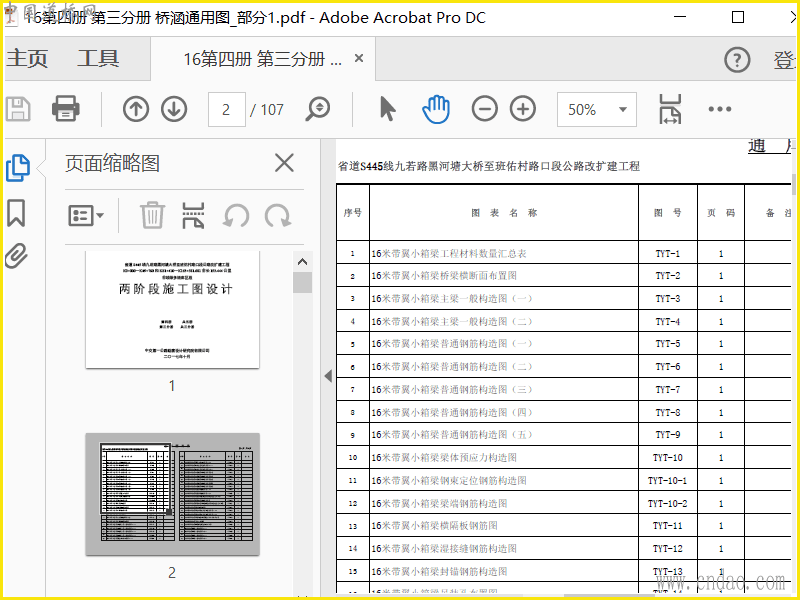Go to previous page arrow
The height and width of the screenshot is (600, 800).
click(136, 109)
